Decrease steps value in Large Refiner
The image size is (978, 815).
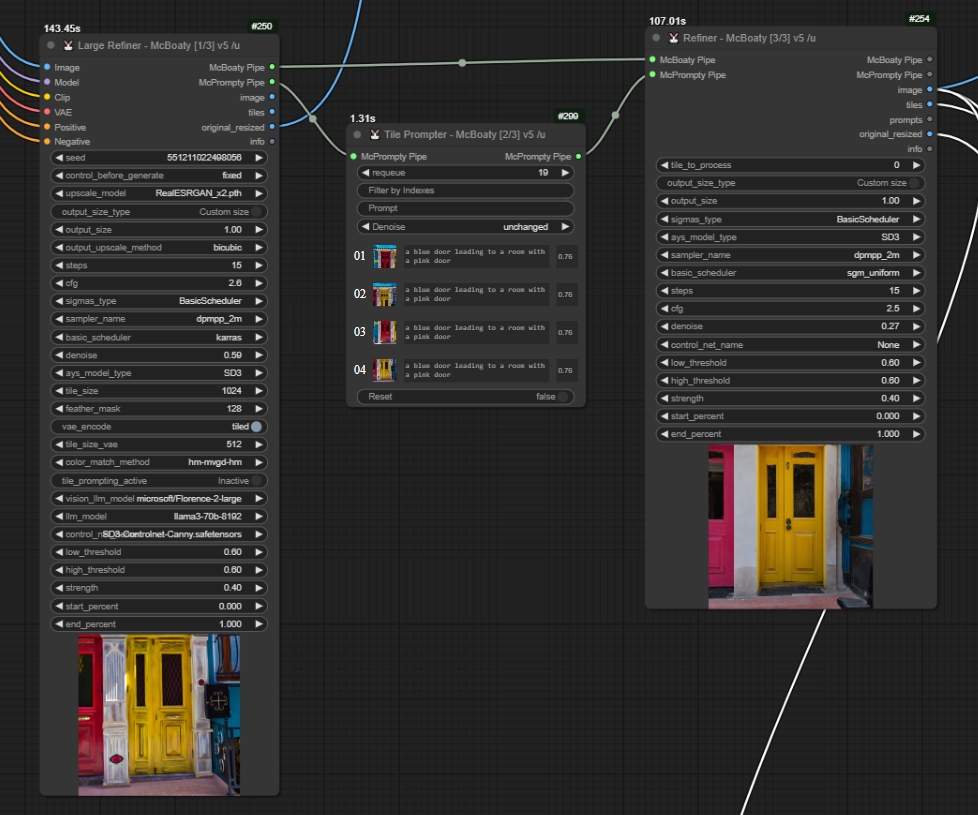pyautogui.click(x=59, y=266)
